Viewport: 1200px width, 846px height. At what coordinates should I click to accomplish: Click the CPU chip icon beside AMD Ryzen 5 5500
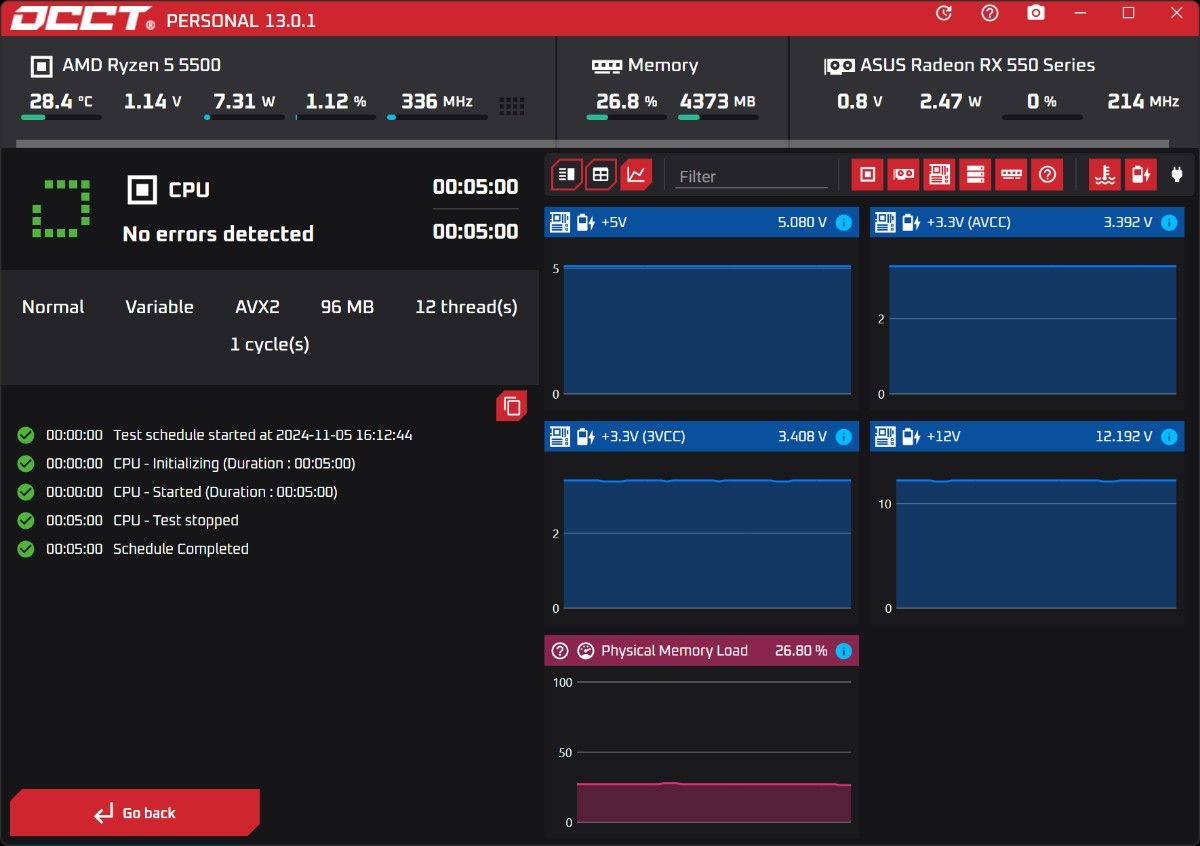point(41,66)
